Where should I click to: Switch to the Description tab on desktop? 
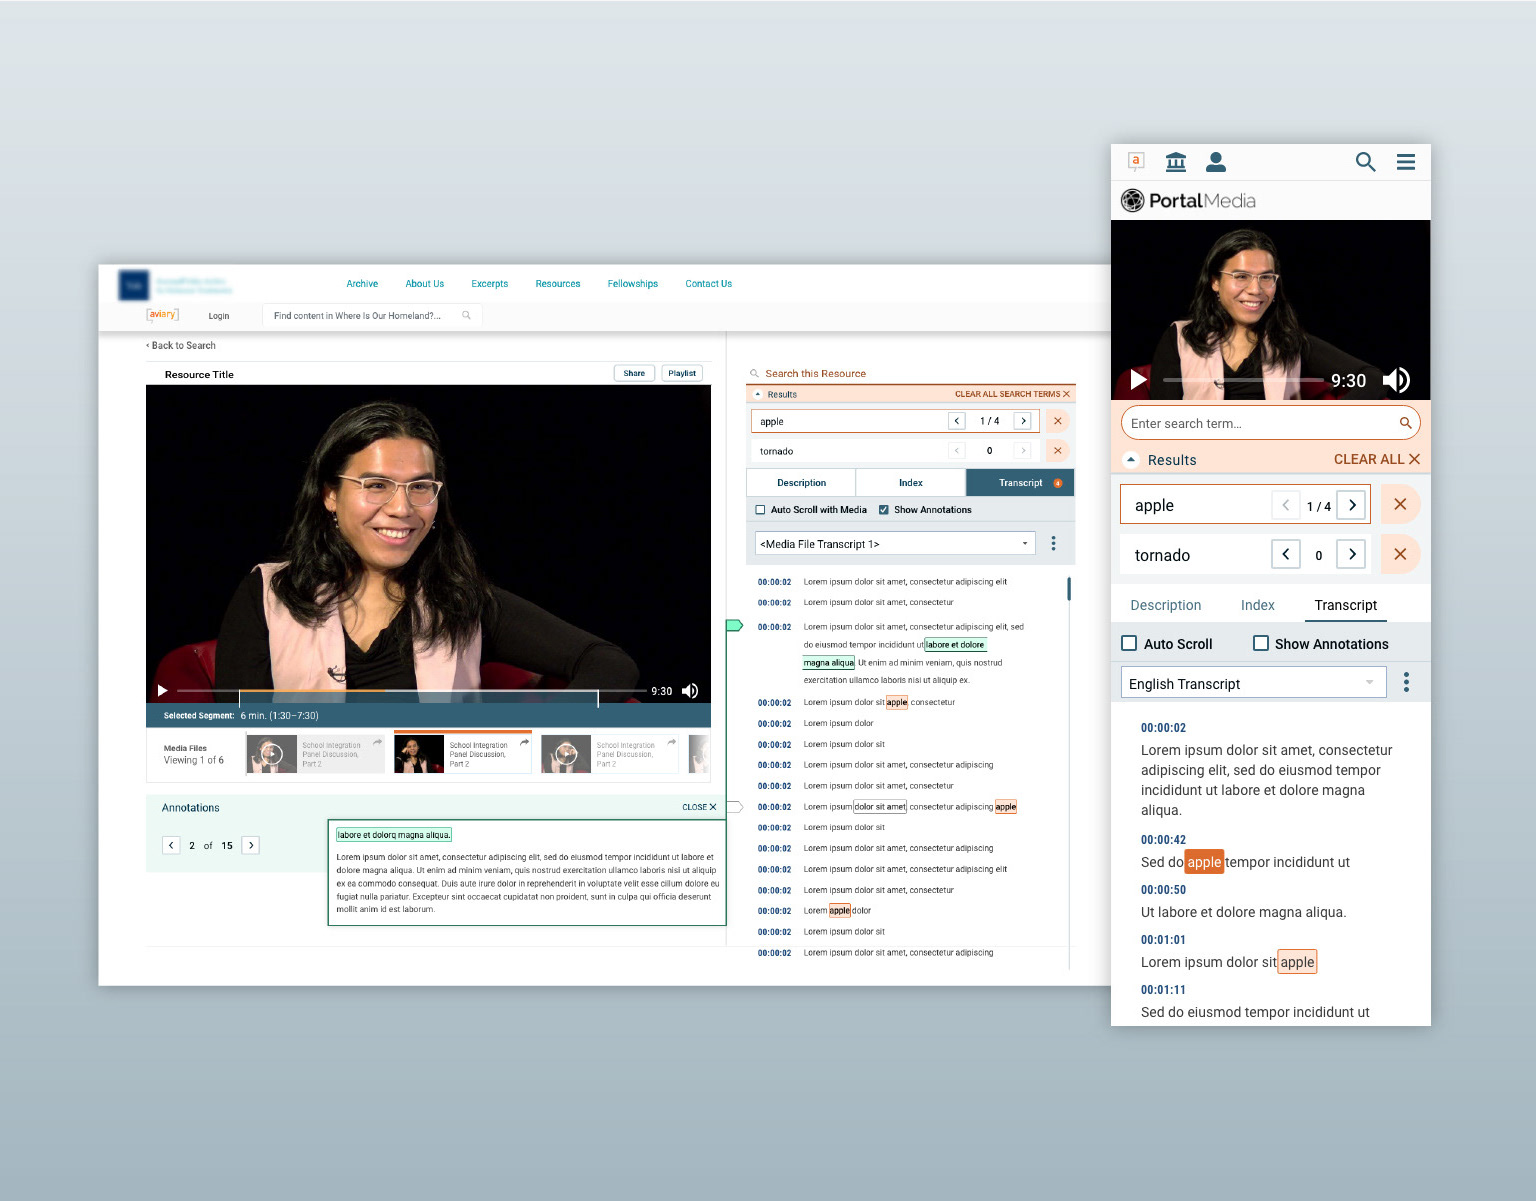coord(801,482)
